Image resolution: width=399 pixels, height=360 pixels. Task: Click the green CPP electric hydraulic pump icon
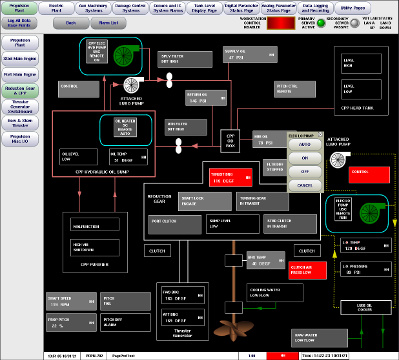coord(126,55)
